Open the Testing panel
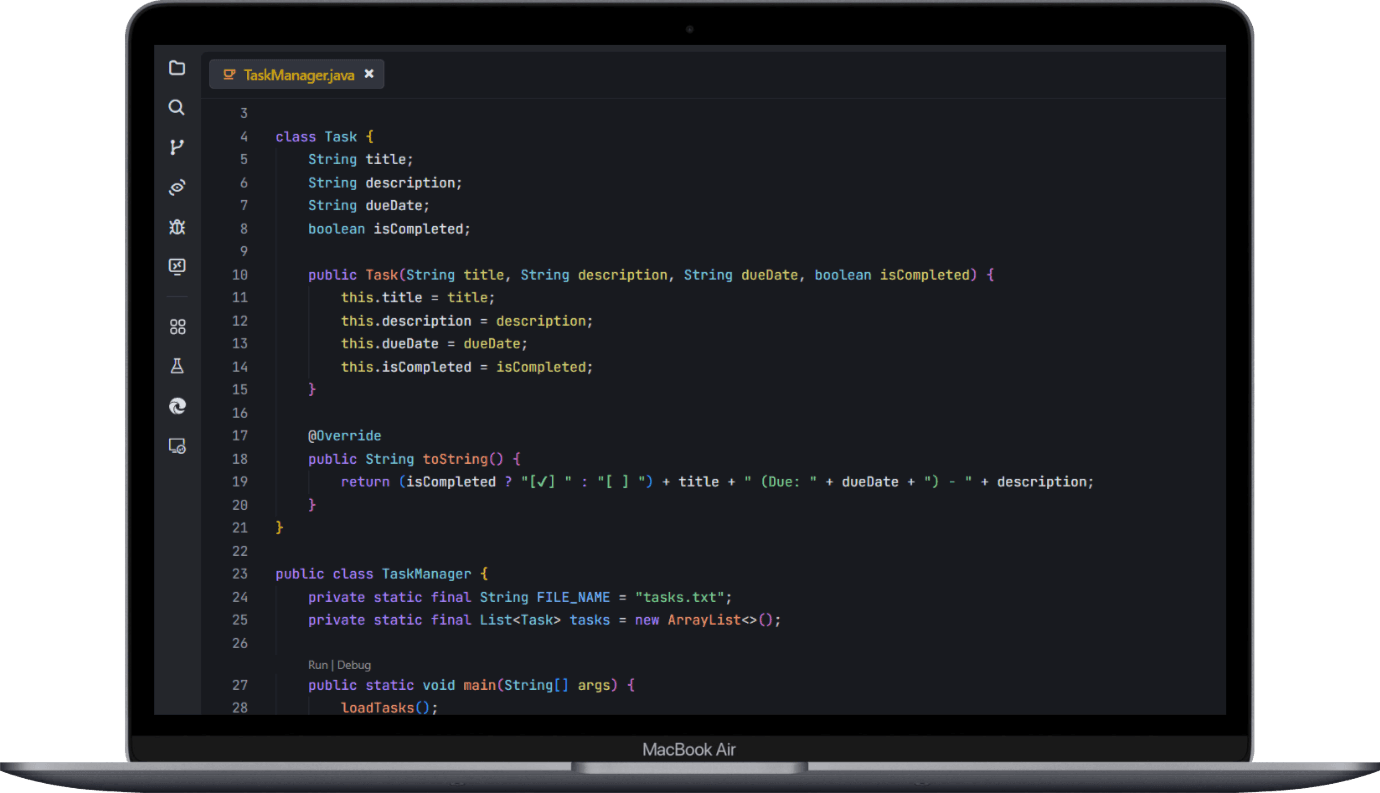Viewport: 1380px width, 793px height. 177,366
